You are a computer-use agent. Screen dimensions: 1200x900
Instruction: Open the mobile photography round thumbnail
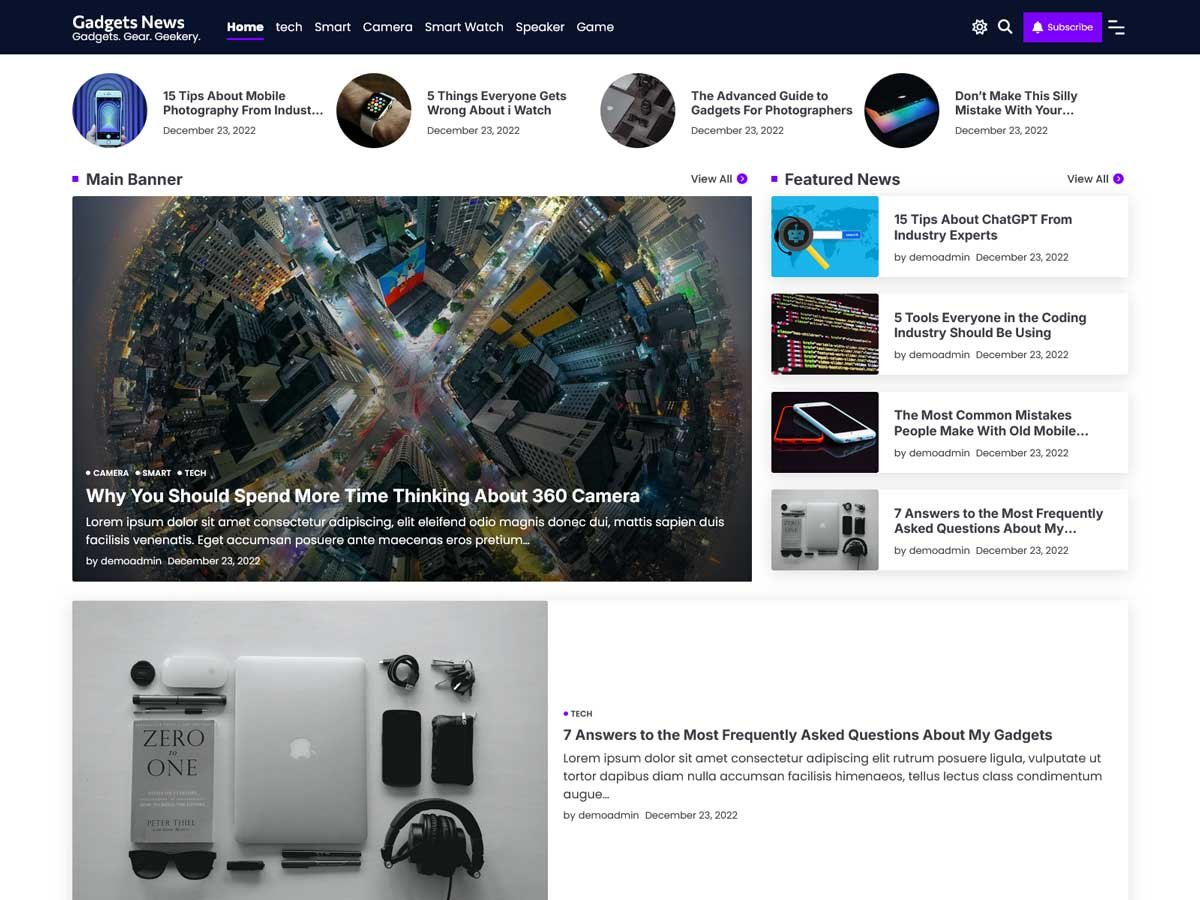coord(110,110)
